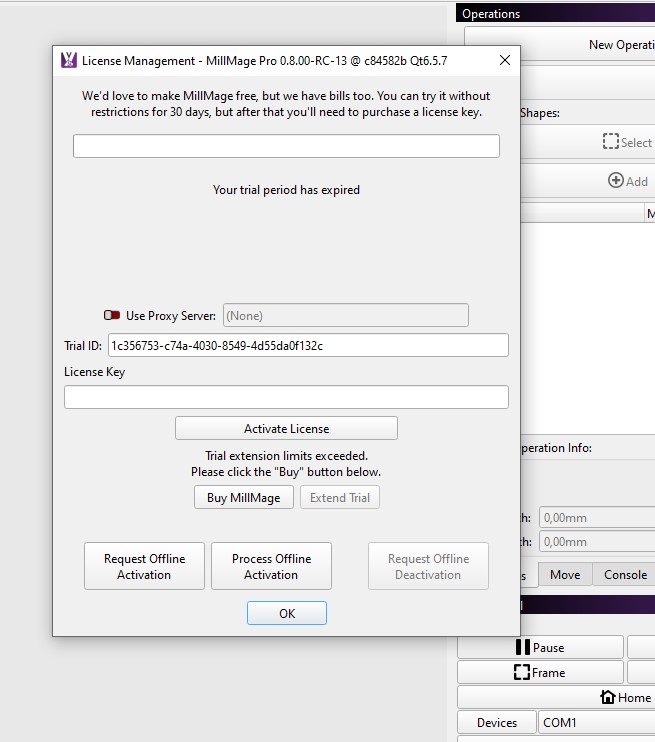Image resolution: width=655 pixels, height=742 pixels.
Task: Click the Extend Trial button
Action: (x=340, y=497)
